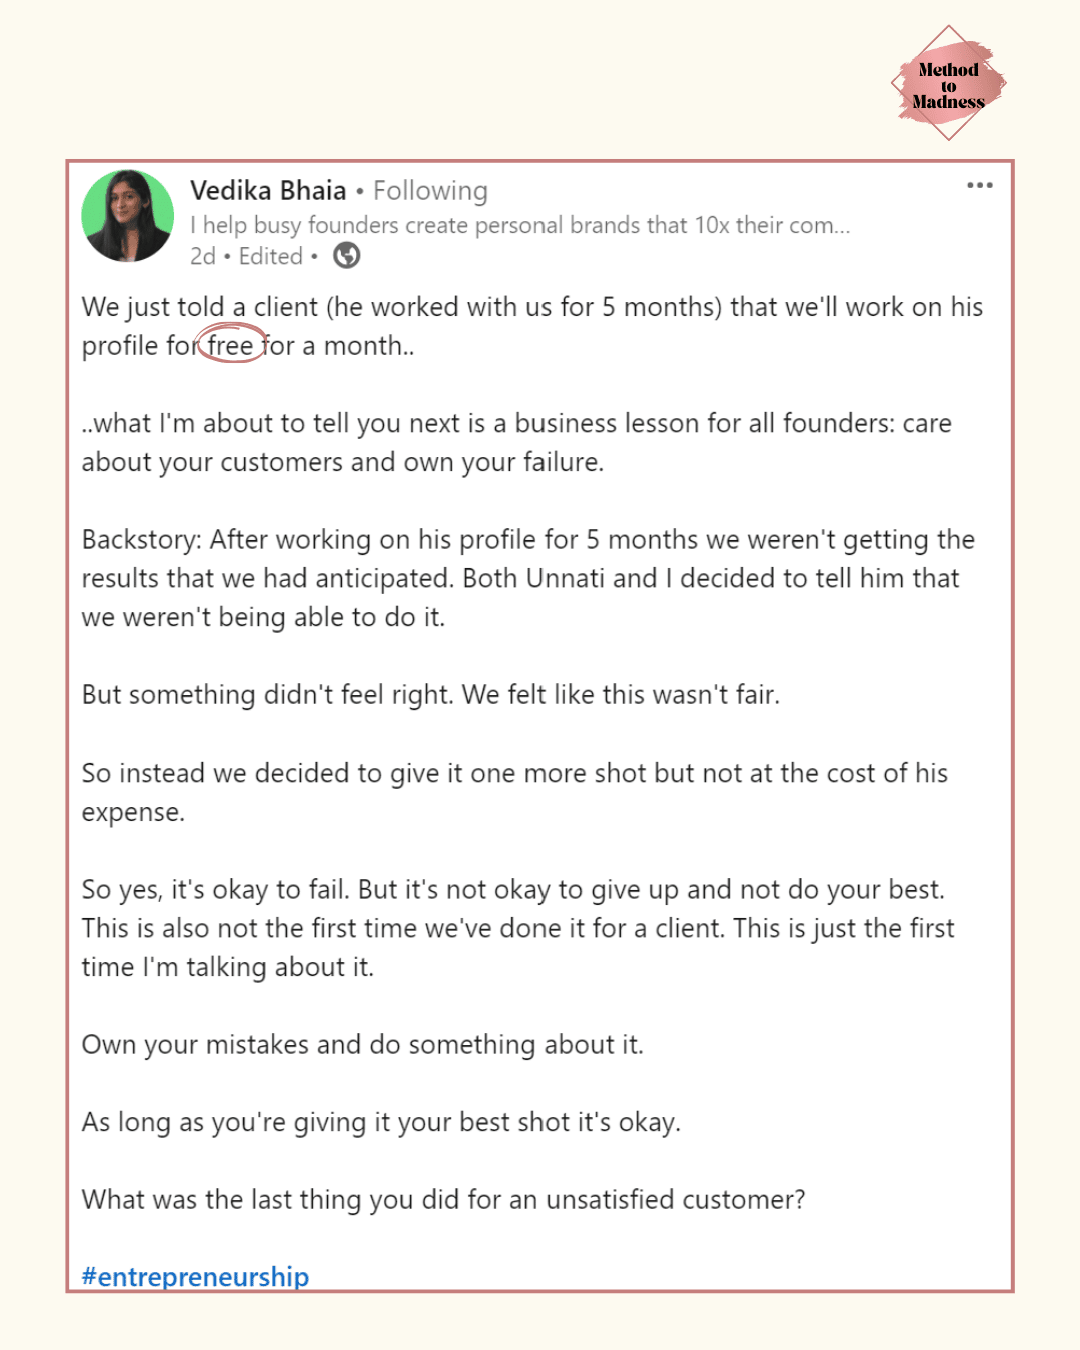Image resolution: width=1080 pixels, height=1350 pixels.
Task: Open the Vedika Bhaia name link
Action: [x=268, y=190]
